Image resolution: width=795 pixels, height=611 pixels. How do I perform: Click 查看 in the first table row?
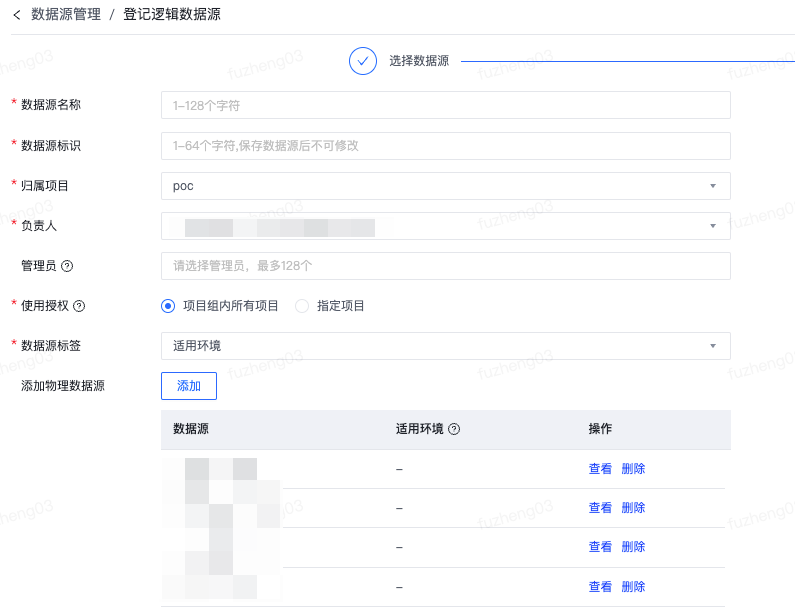[x=600, y=469]
